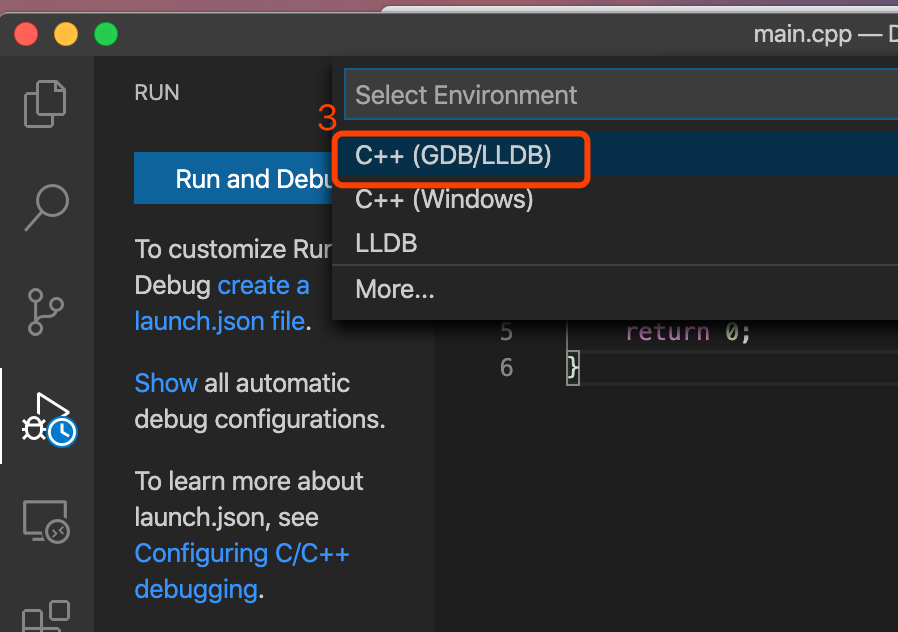Close window with red button

[26, 34]
